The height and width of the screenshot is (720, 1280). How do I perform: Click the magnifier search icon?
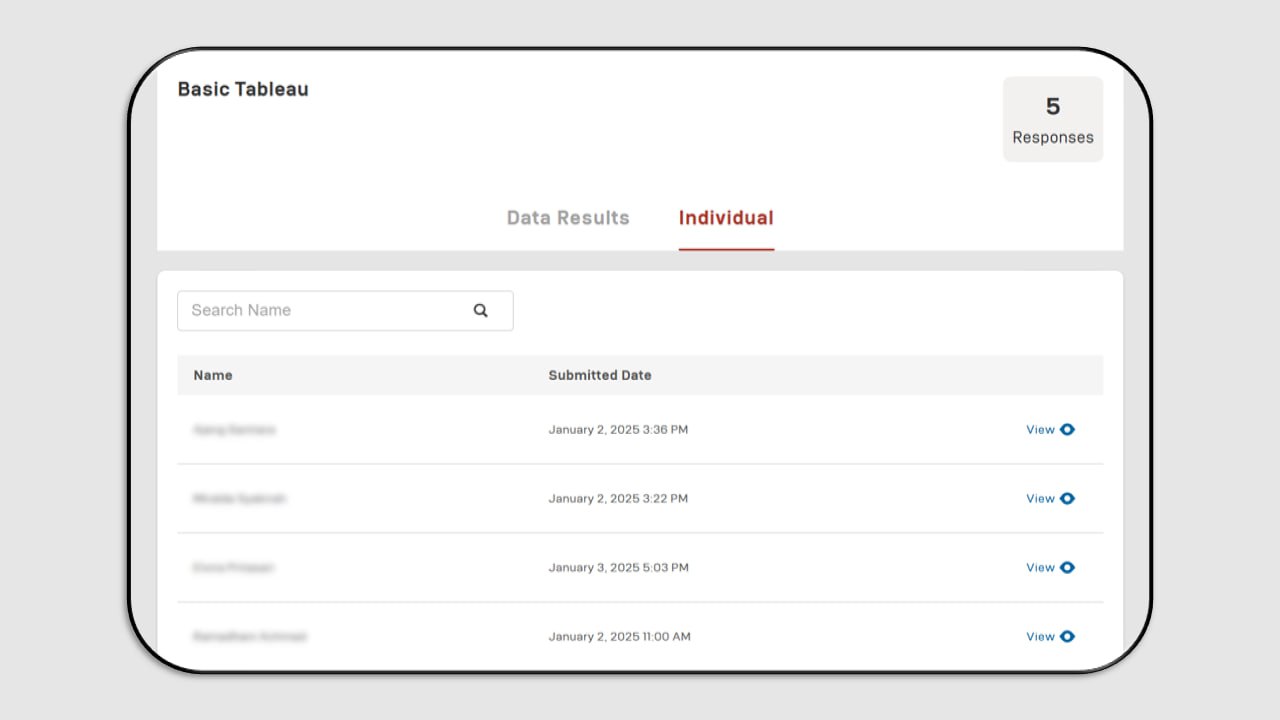coord(481,311)
